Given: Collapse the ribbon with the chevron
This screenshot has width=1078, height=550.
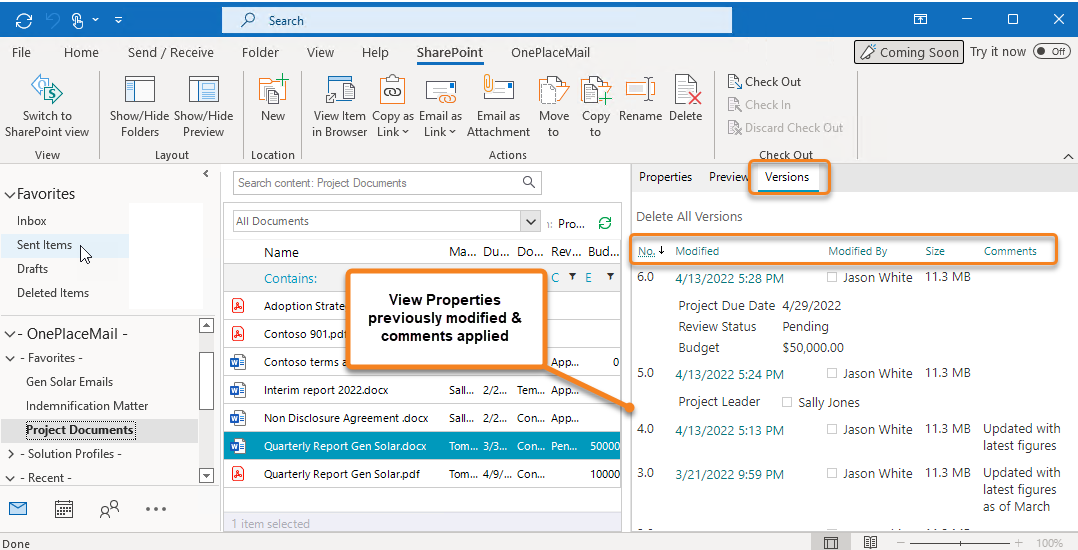Looking at the screenshot, I should tap(1068, 157).
